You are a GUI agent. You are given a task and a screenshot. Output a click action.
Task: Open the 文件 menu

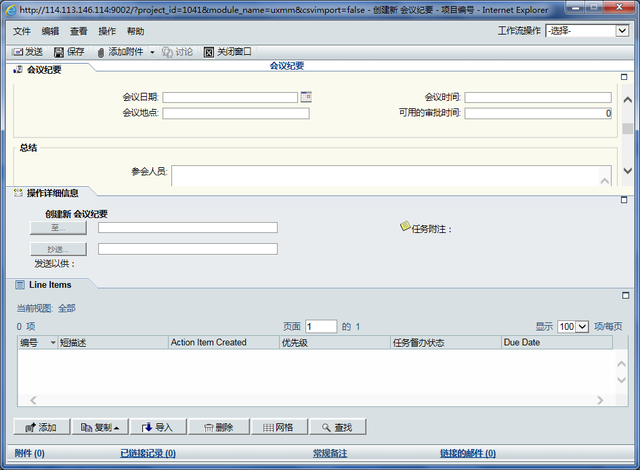coord(22,31)
